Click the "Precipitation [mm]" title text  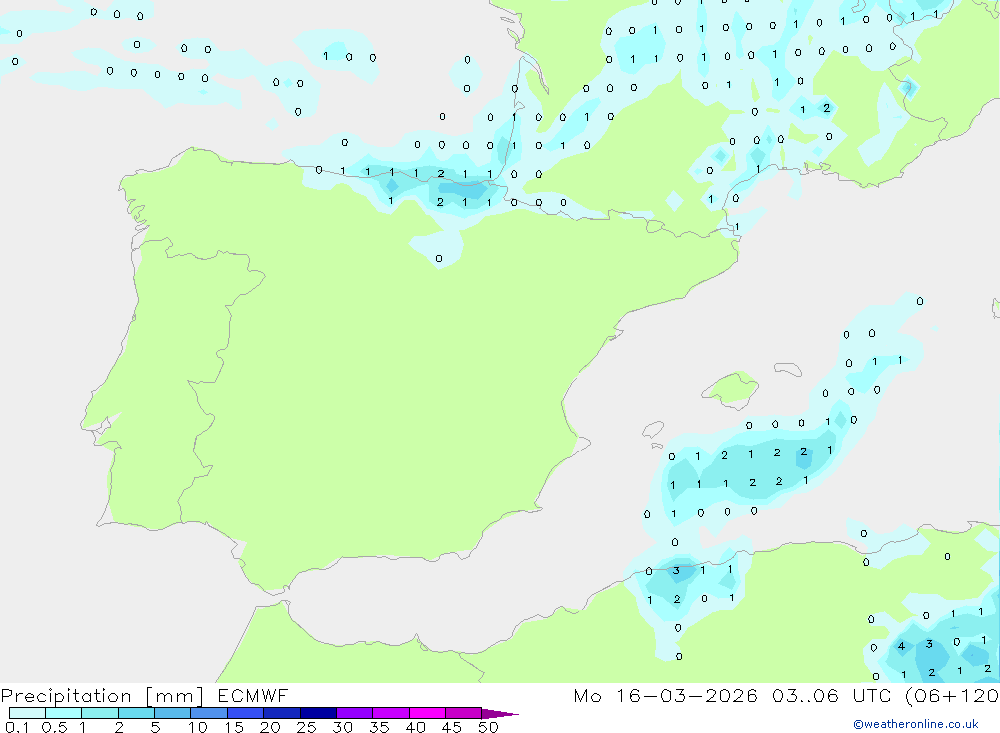(x=102, y=696)
